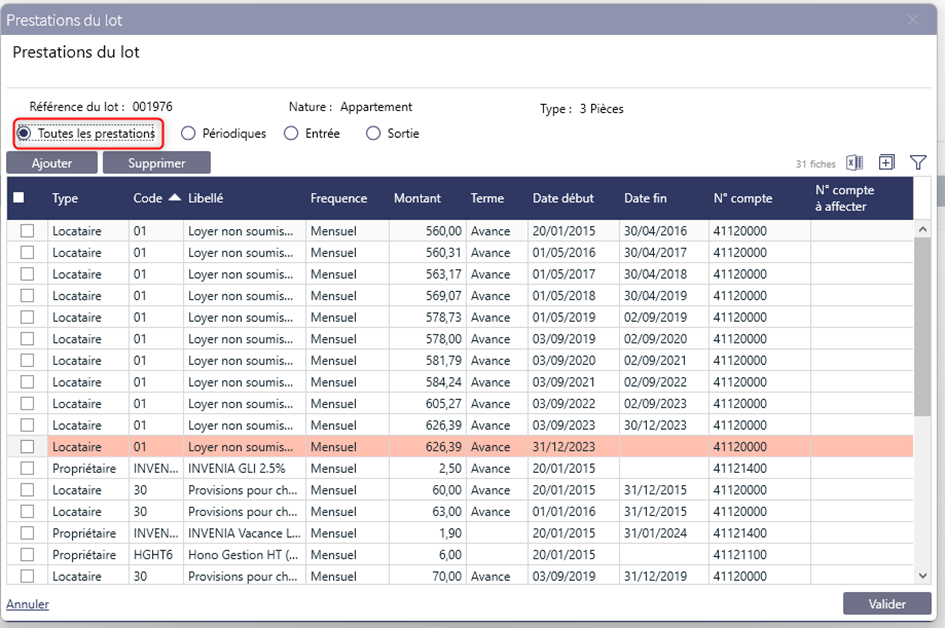Viewport: 945px width, 628px height.
Task: Check the row with amount 584,24
Action: click(27, 382)
